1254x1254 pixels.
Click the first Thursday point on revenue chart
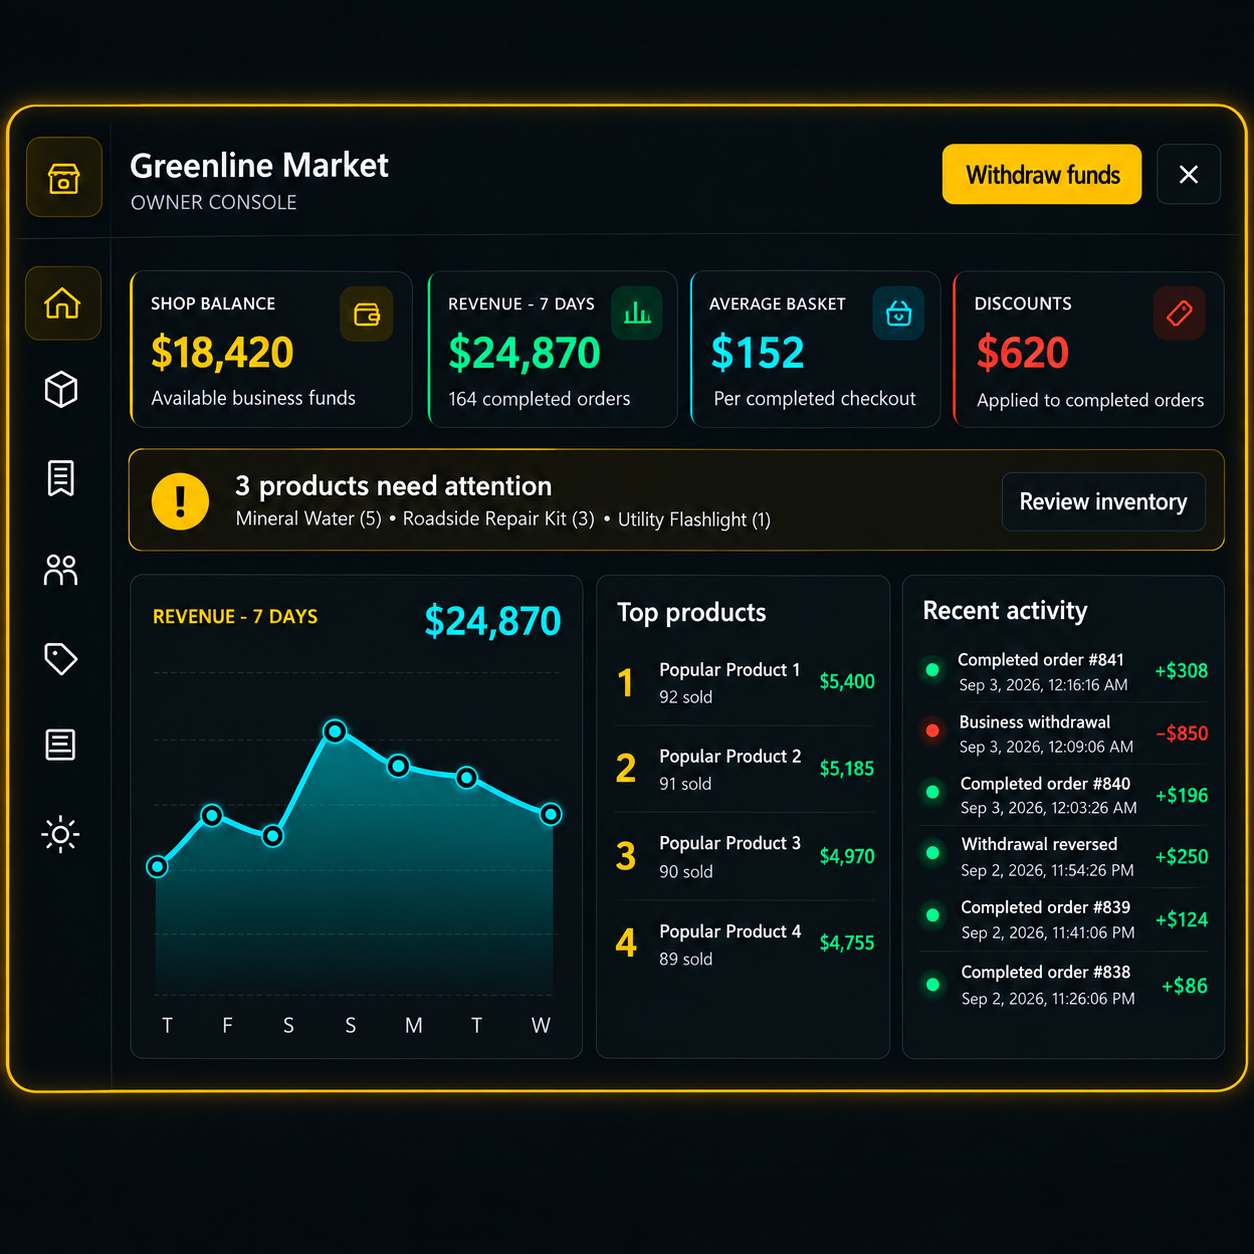tap(157, 867)
